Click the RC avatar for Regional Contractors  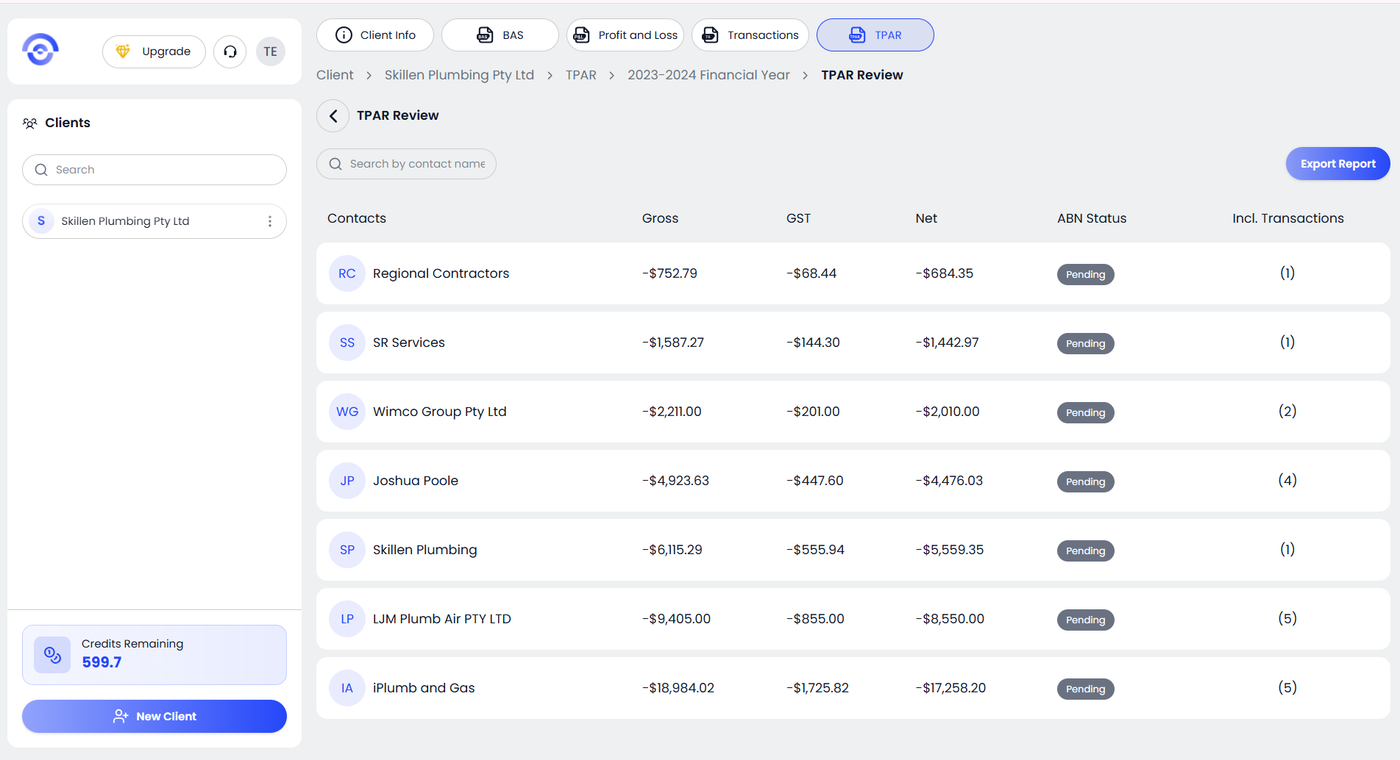[347, 274]
